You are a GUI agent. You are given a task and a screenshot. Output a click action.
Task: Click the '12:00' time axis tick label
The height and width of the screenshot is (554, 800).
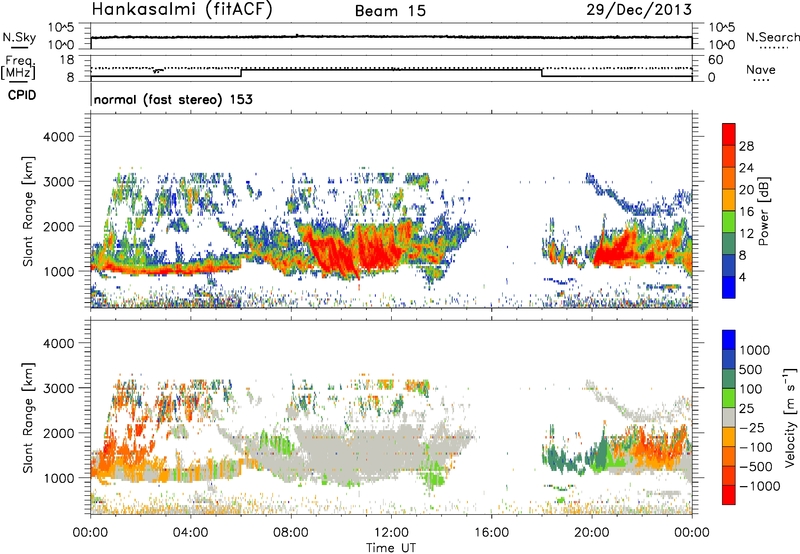(x=391, y=533)
